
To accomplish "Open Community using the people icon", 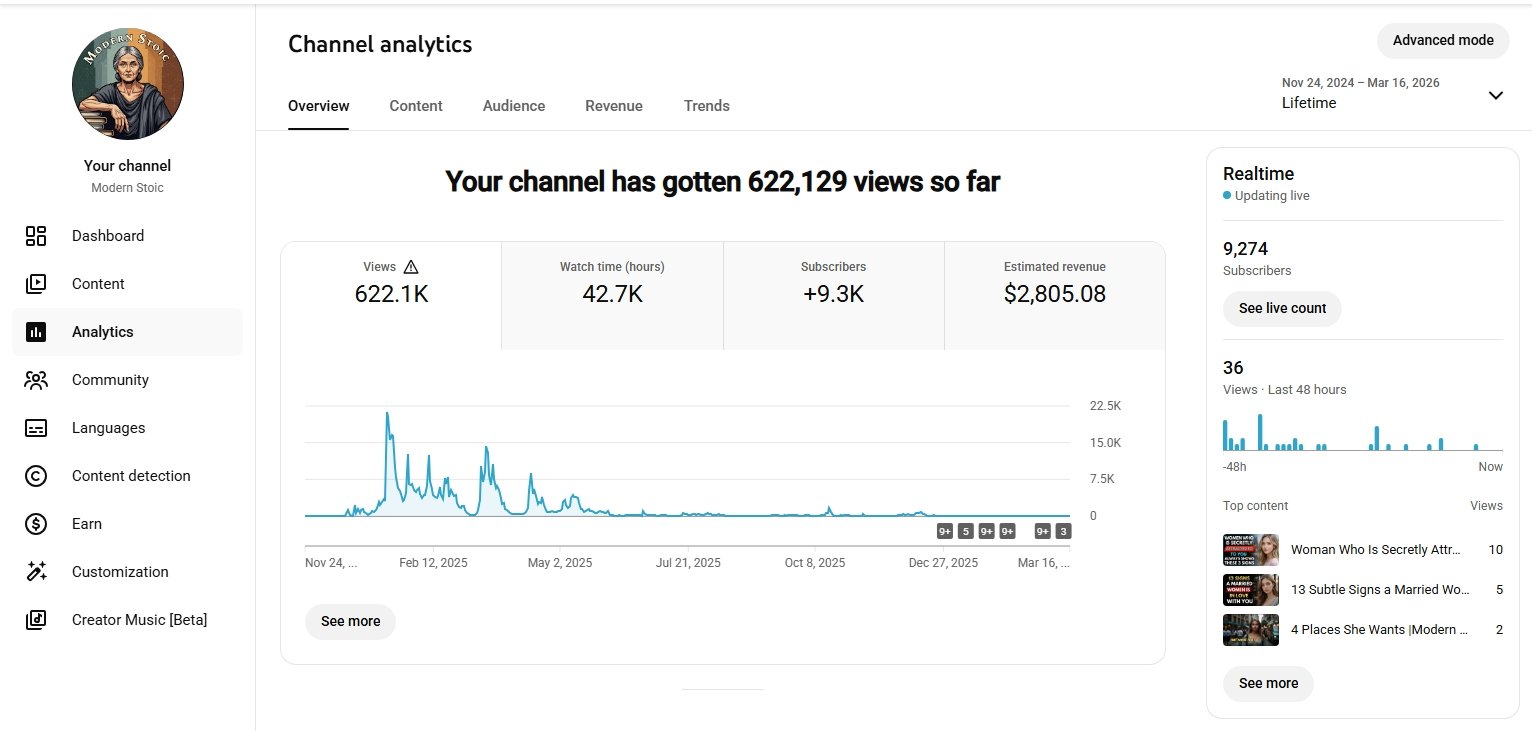I will click(36, 380).
